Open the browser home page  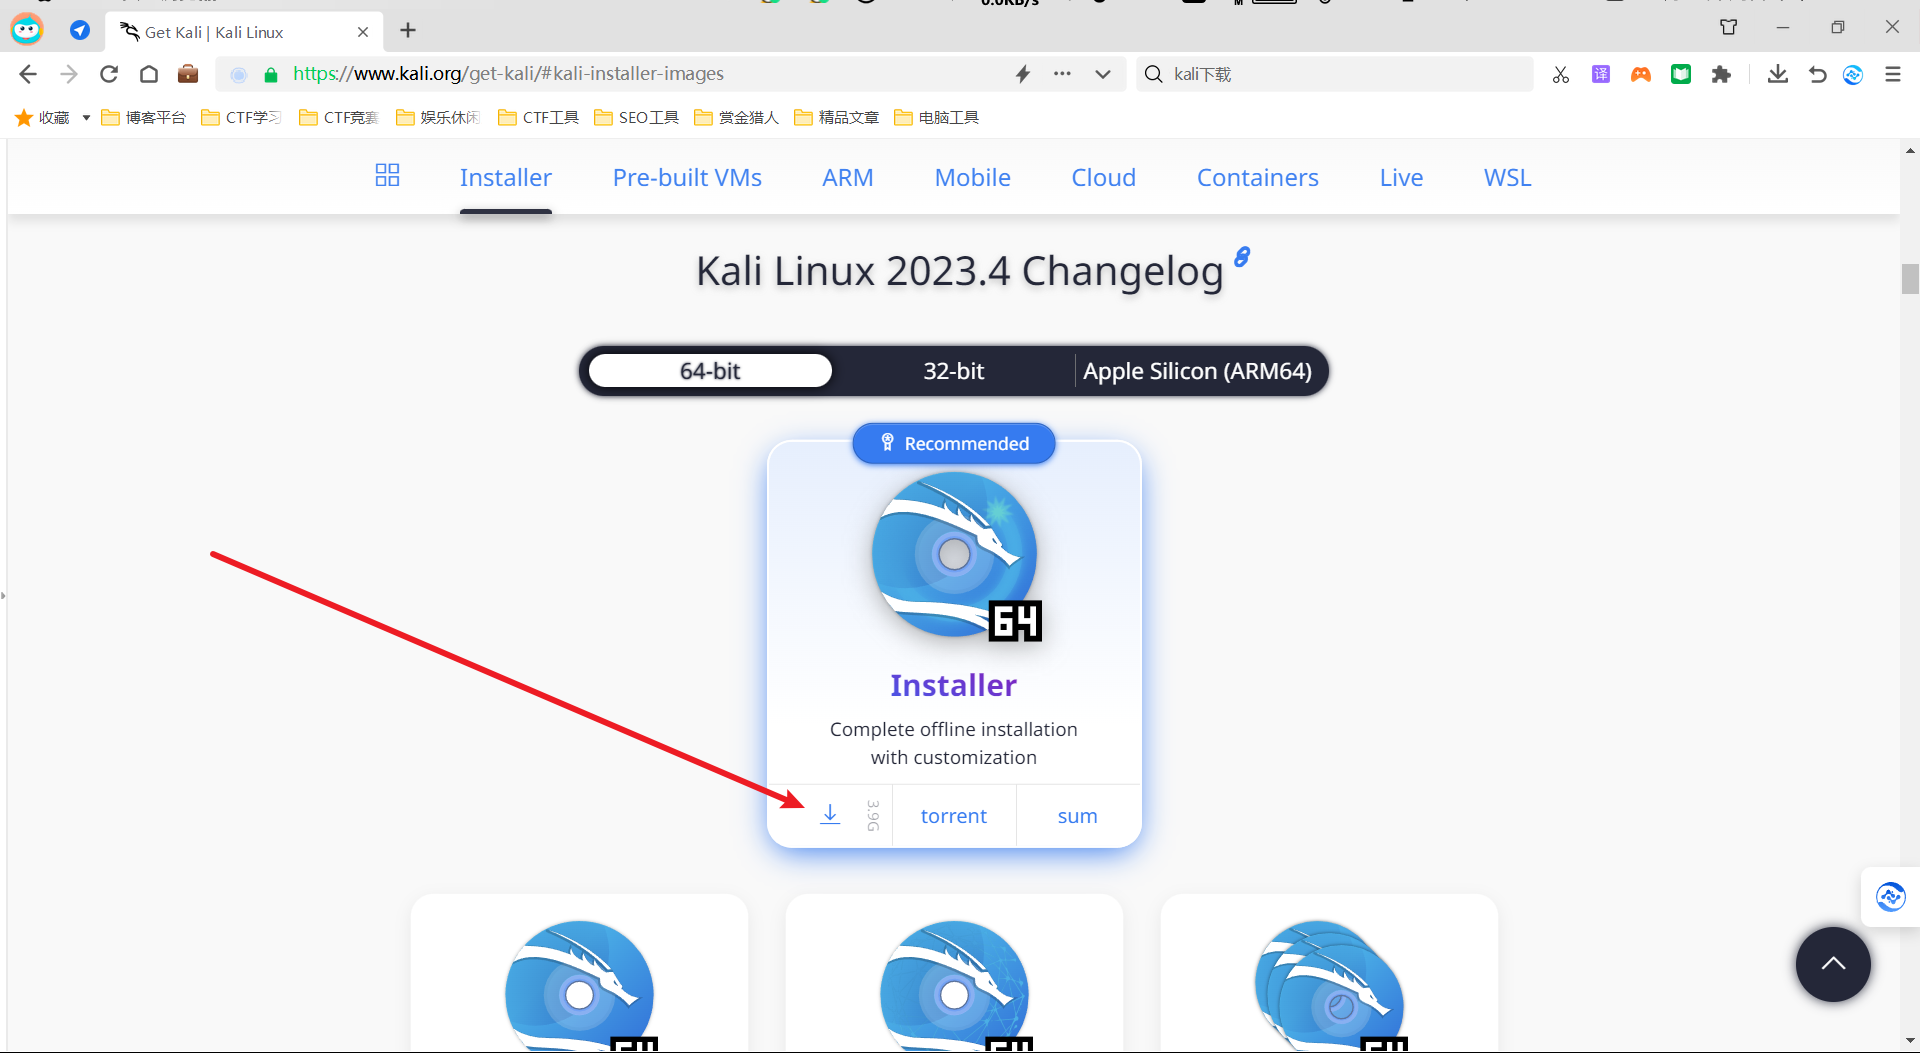coord(149,74)
